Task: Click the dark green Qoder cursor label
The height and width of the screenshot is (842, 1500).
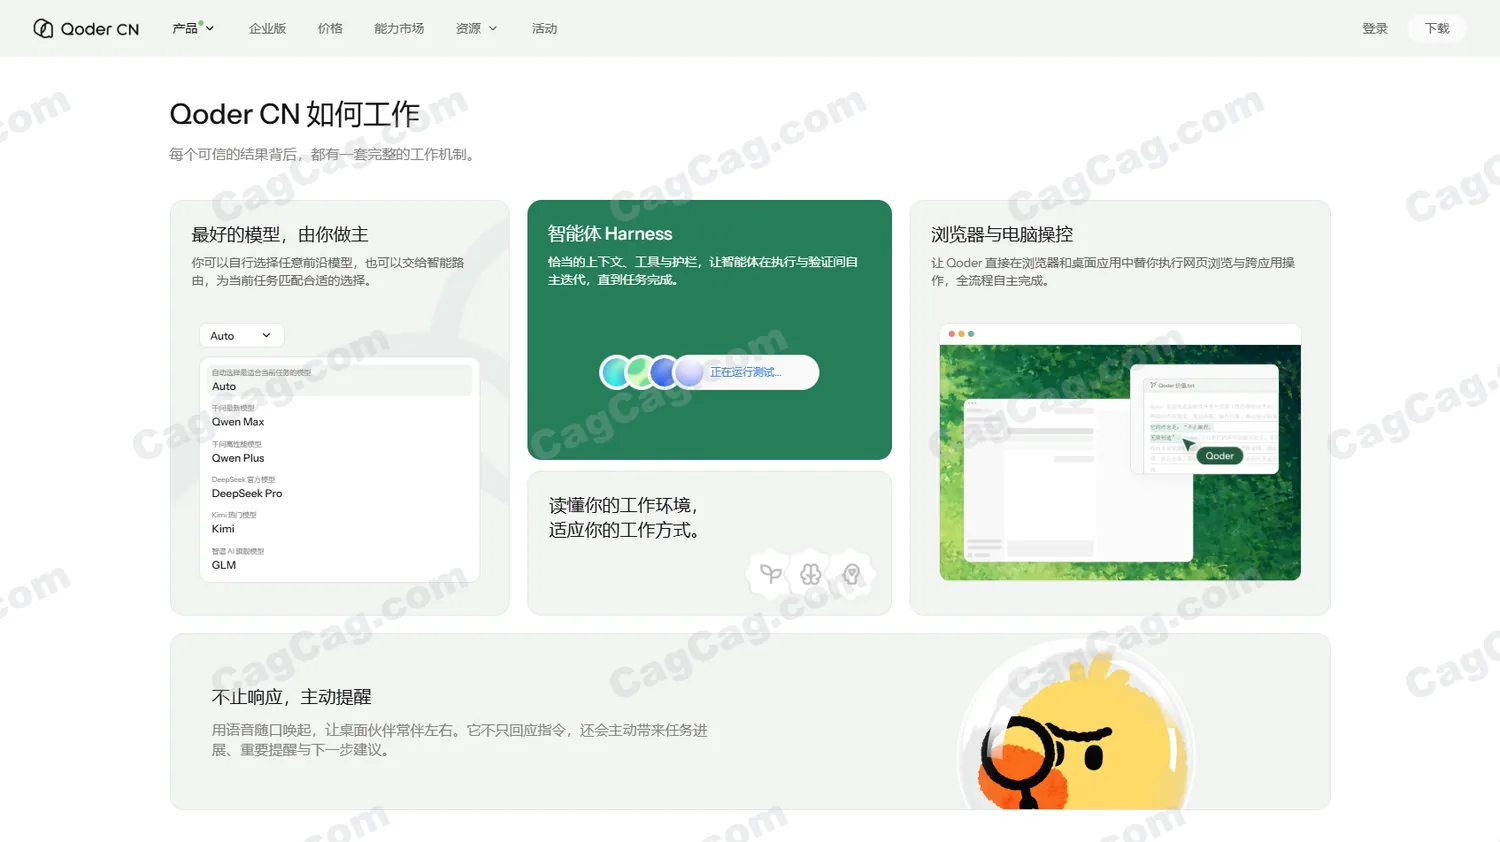Action: tap(1219, 456)
